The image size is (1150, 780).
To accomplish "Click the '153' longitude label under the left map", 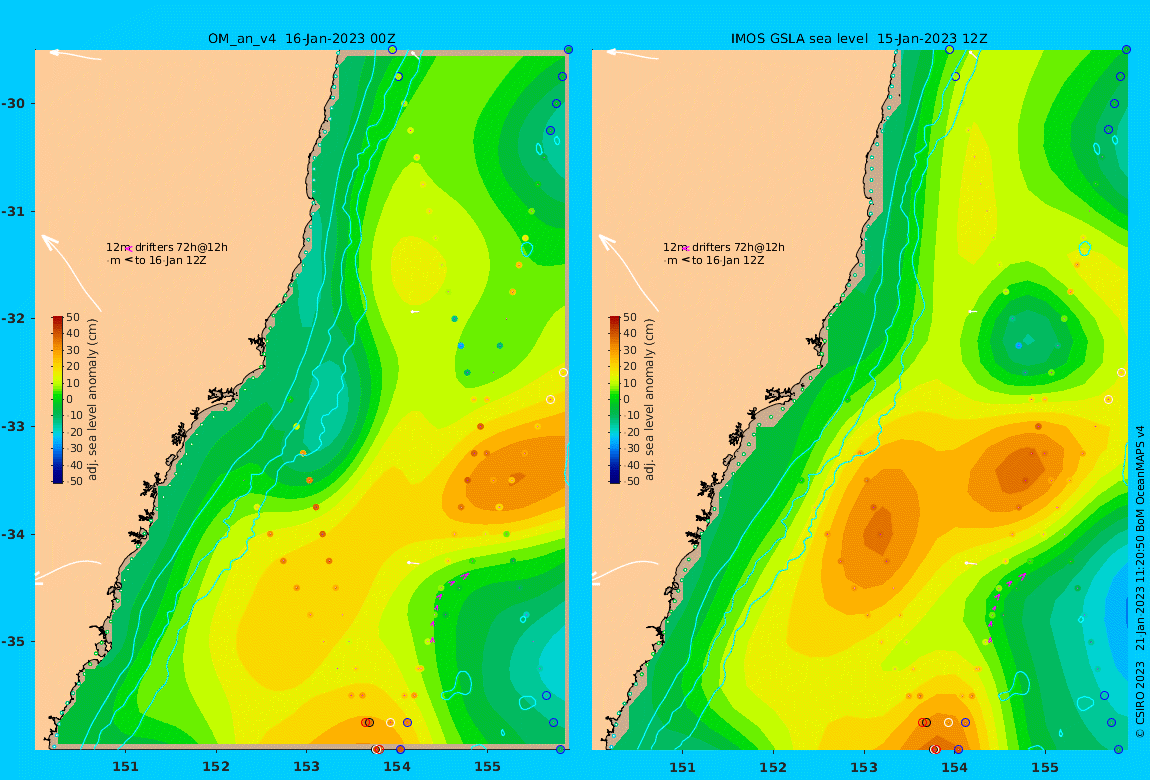I will [307, 767].
